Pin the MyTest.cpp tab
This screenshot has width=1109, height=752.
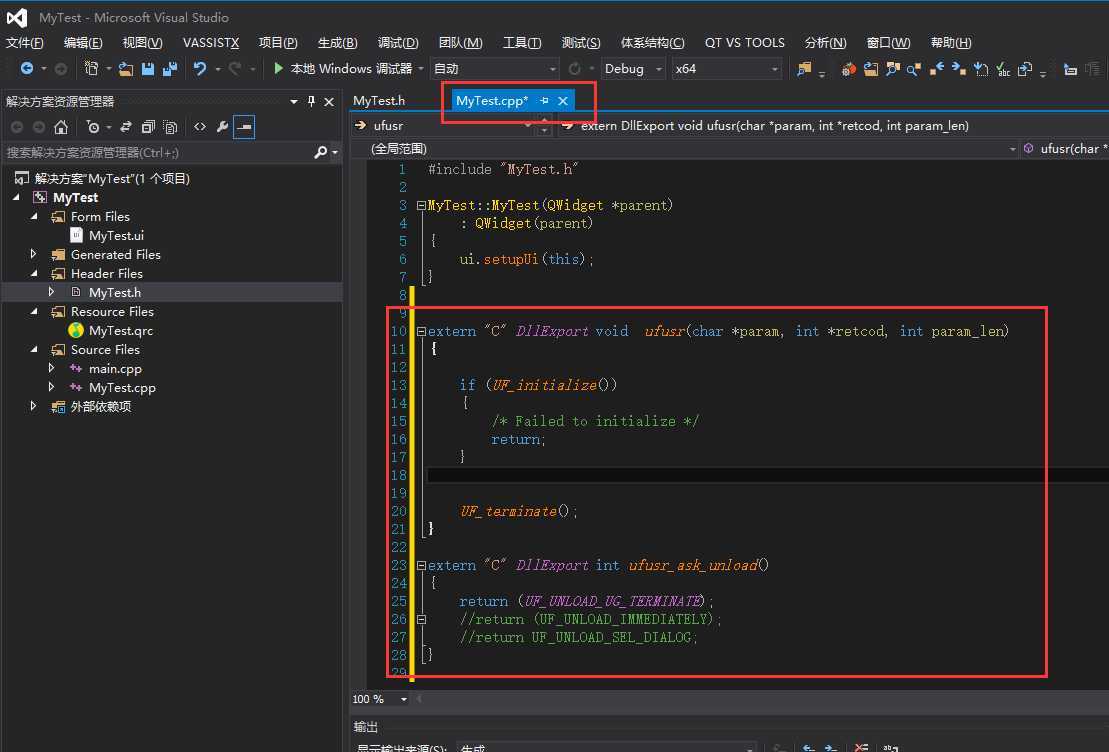[544, 100]
